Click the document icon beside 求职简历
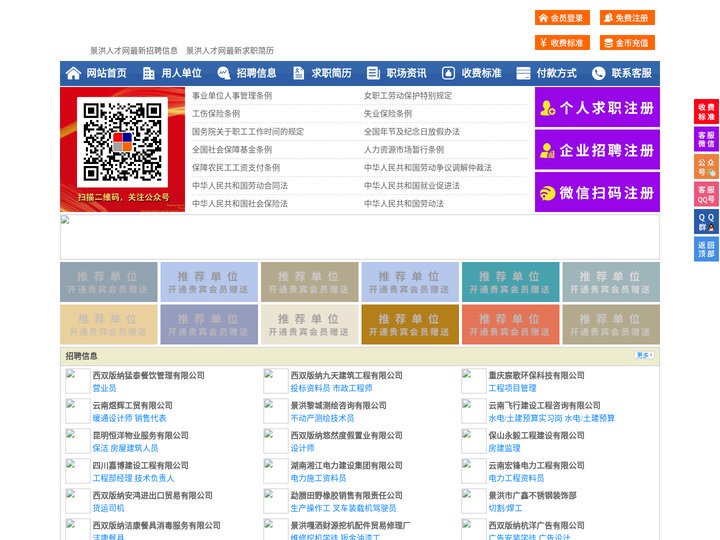 coord(298,73)
